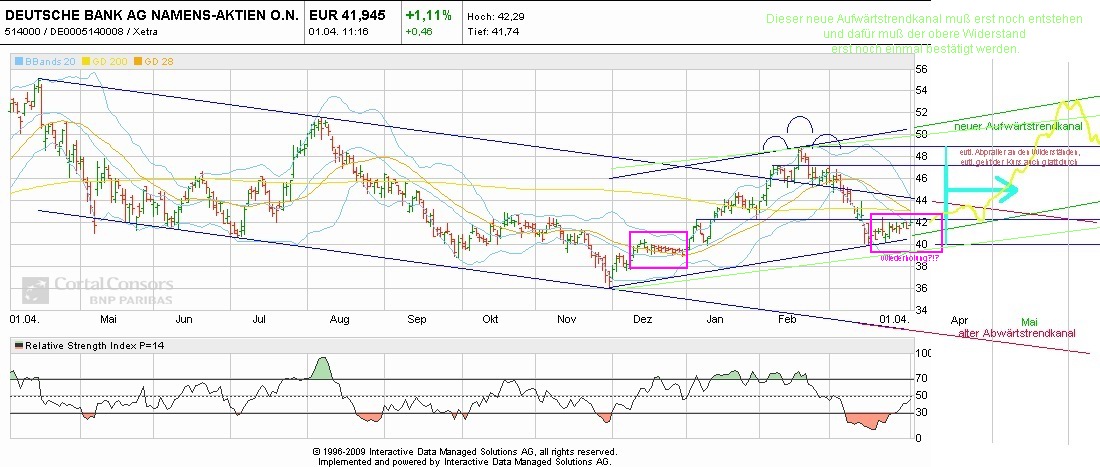Image resolution: width=1100 pixels, height=467 pixels.
Task: Click the GD 28 legend color square
Action: coord(139,62)
